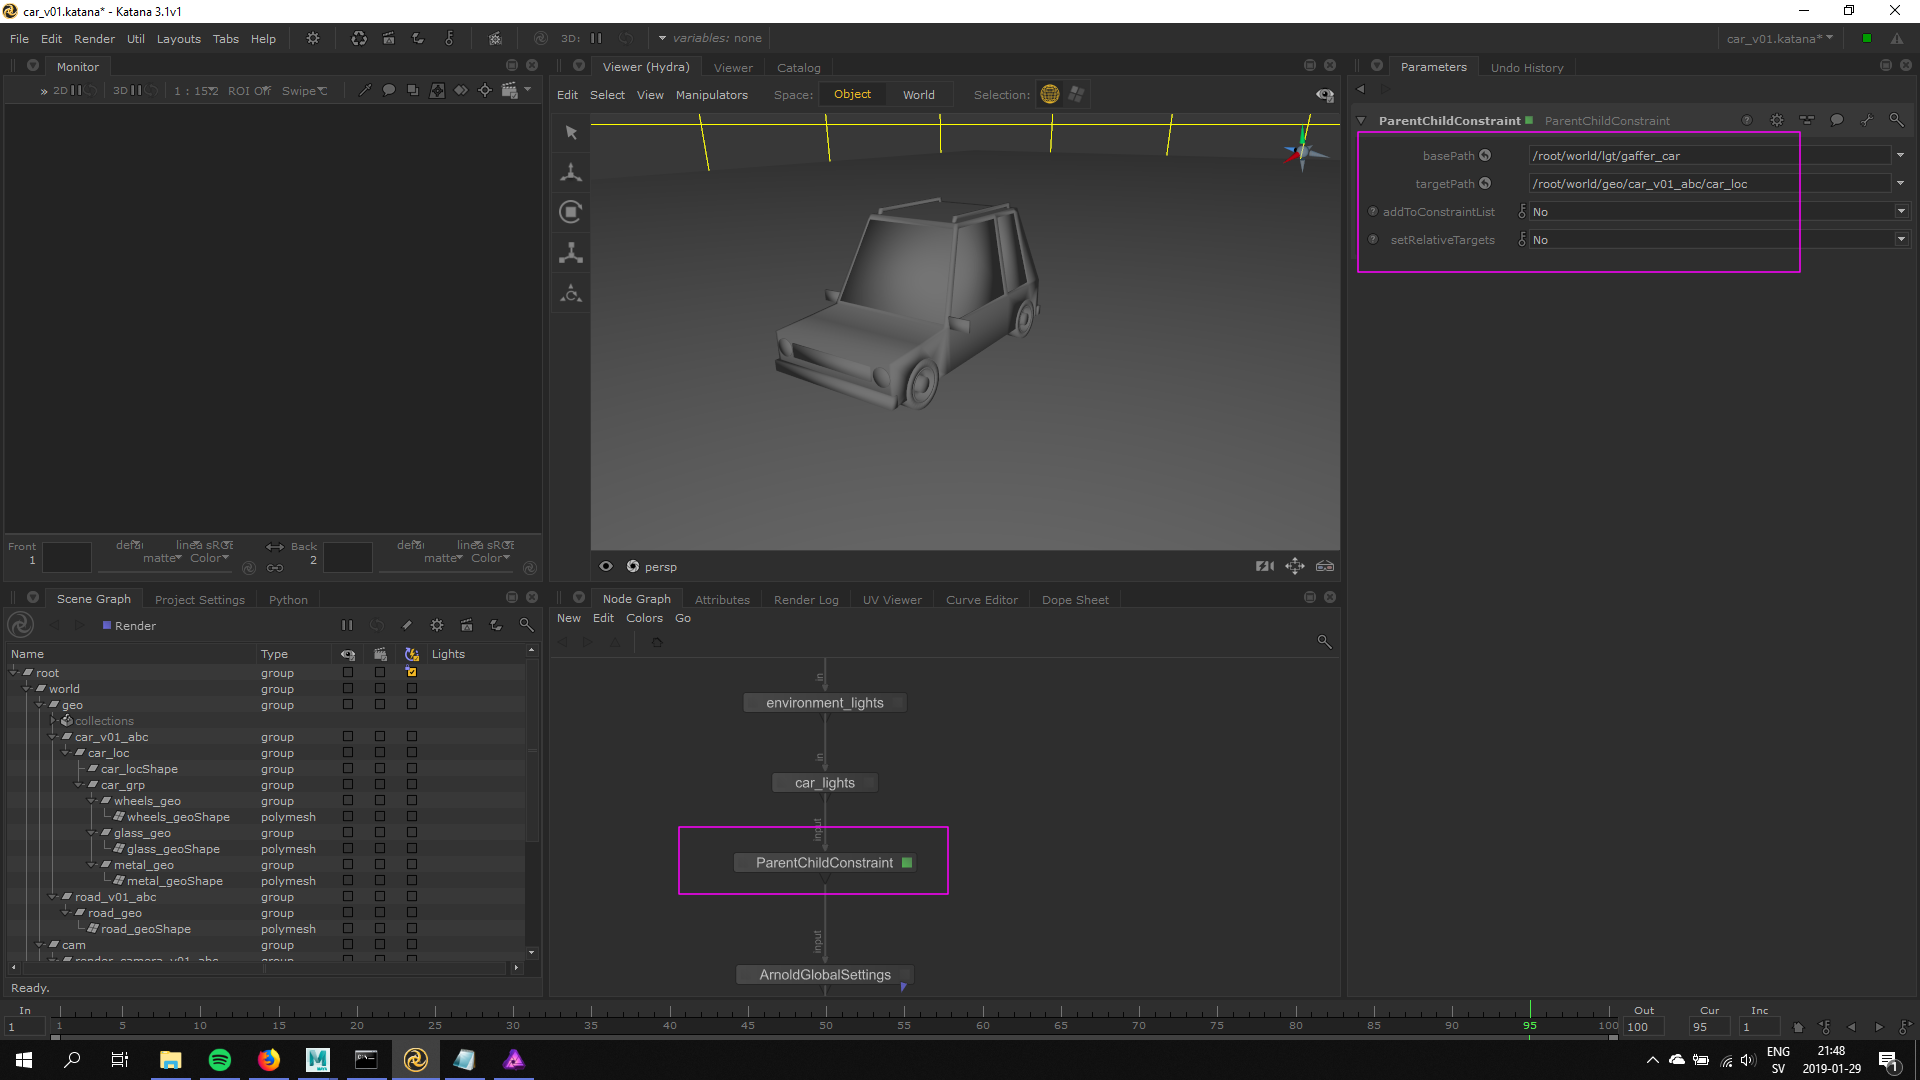Click the Monitor crosshair target icon

pos(485,91)
